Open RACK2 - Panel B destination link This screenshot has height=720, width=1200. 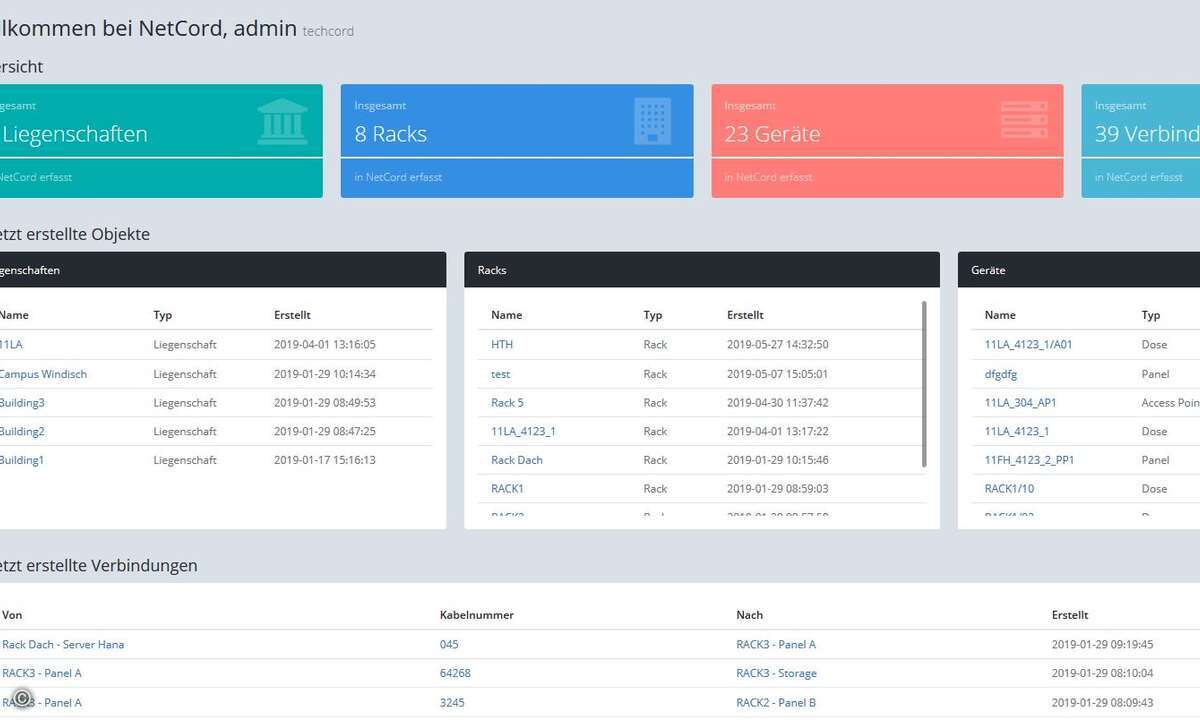[776, 702]
